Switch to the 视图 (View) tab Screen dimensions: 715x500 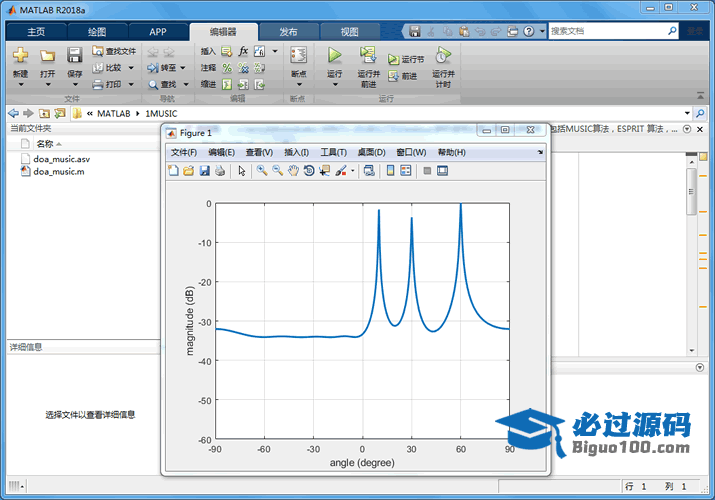tap(349, 31)
